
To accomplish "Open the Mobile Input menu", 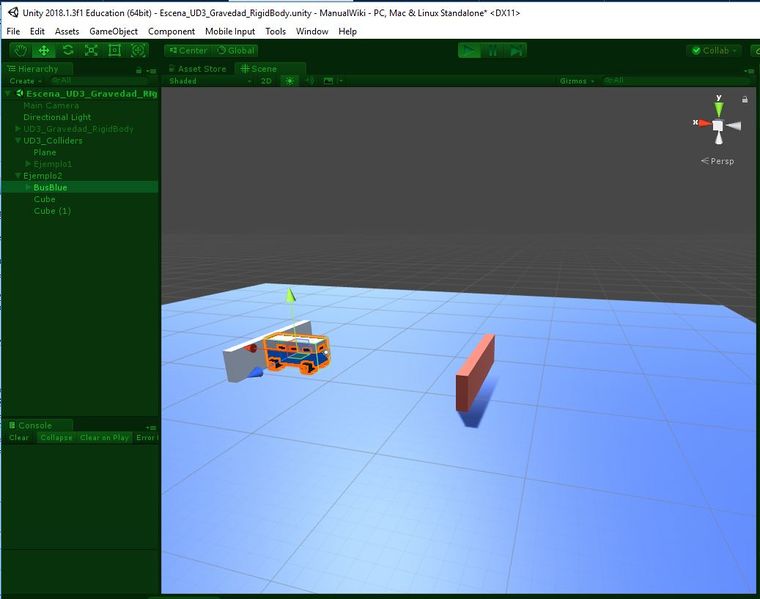I will click(x=230, y=32).
